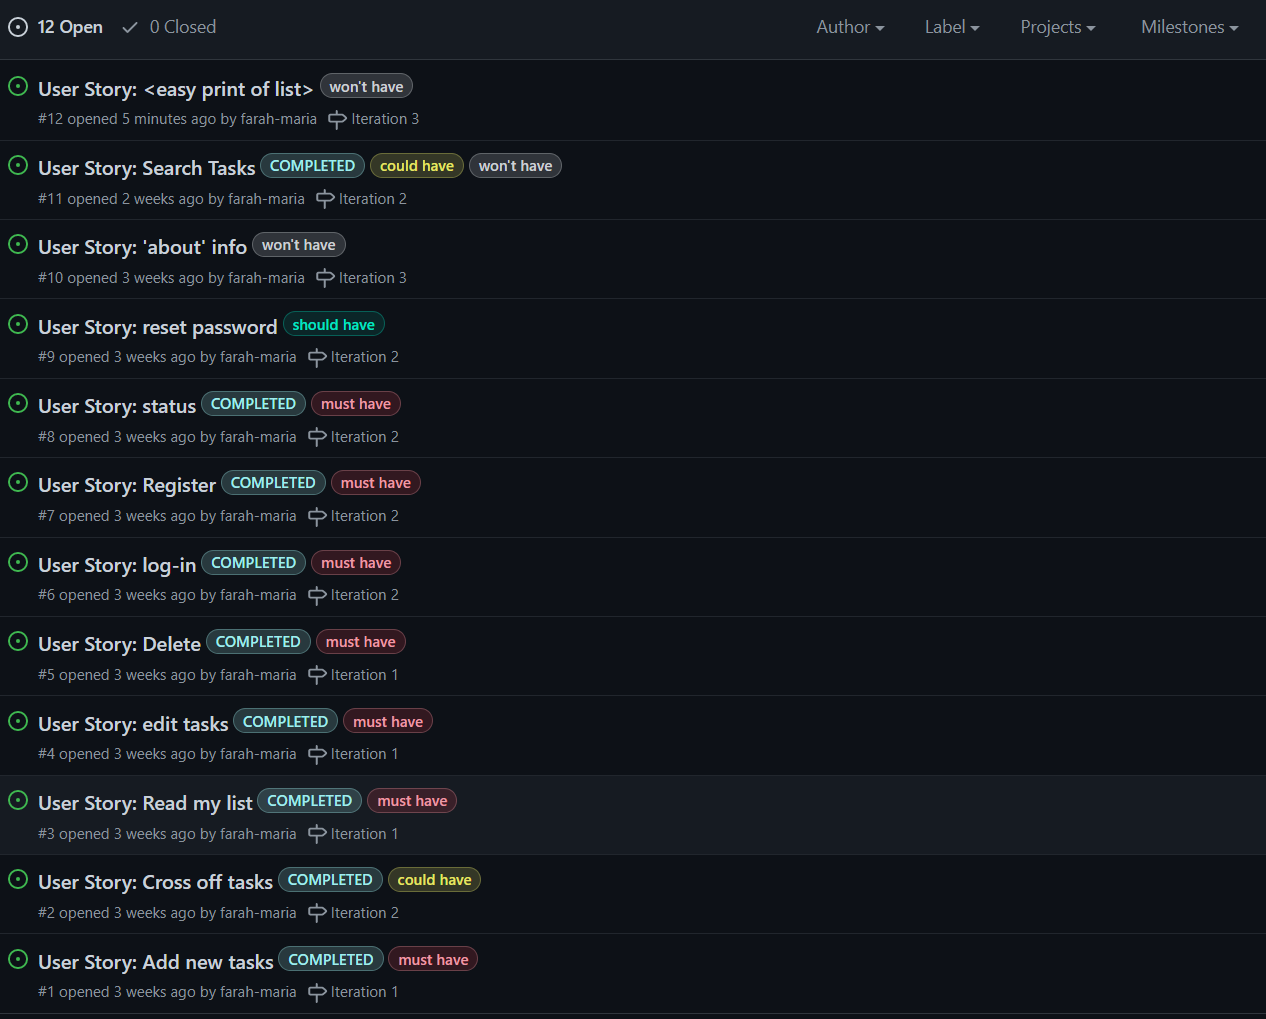Click the milestone icon next to Iteration 2 on issue #11

click(x=325, y=198)
